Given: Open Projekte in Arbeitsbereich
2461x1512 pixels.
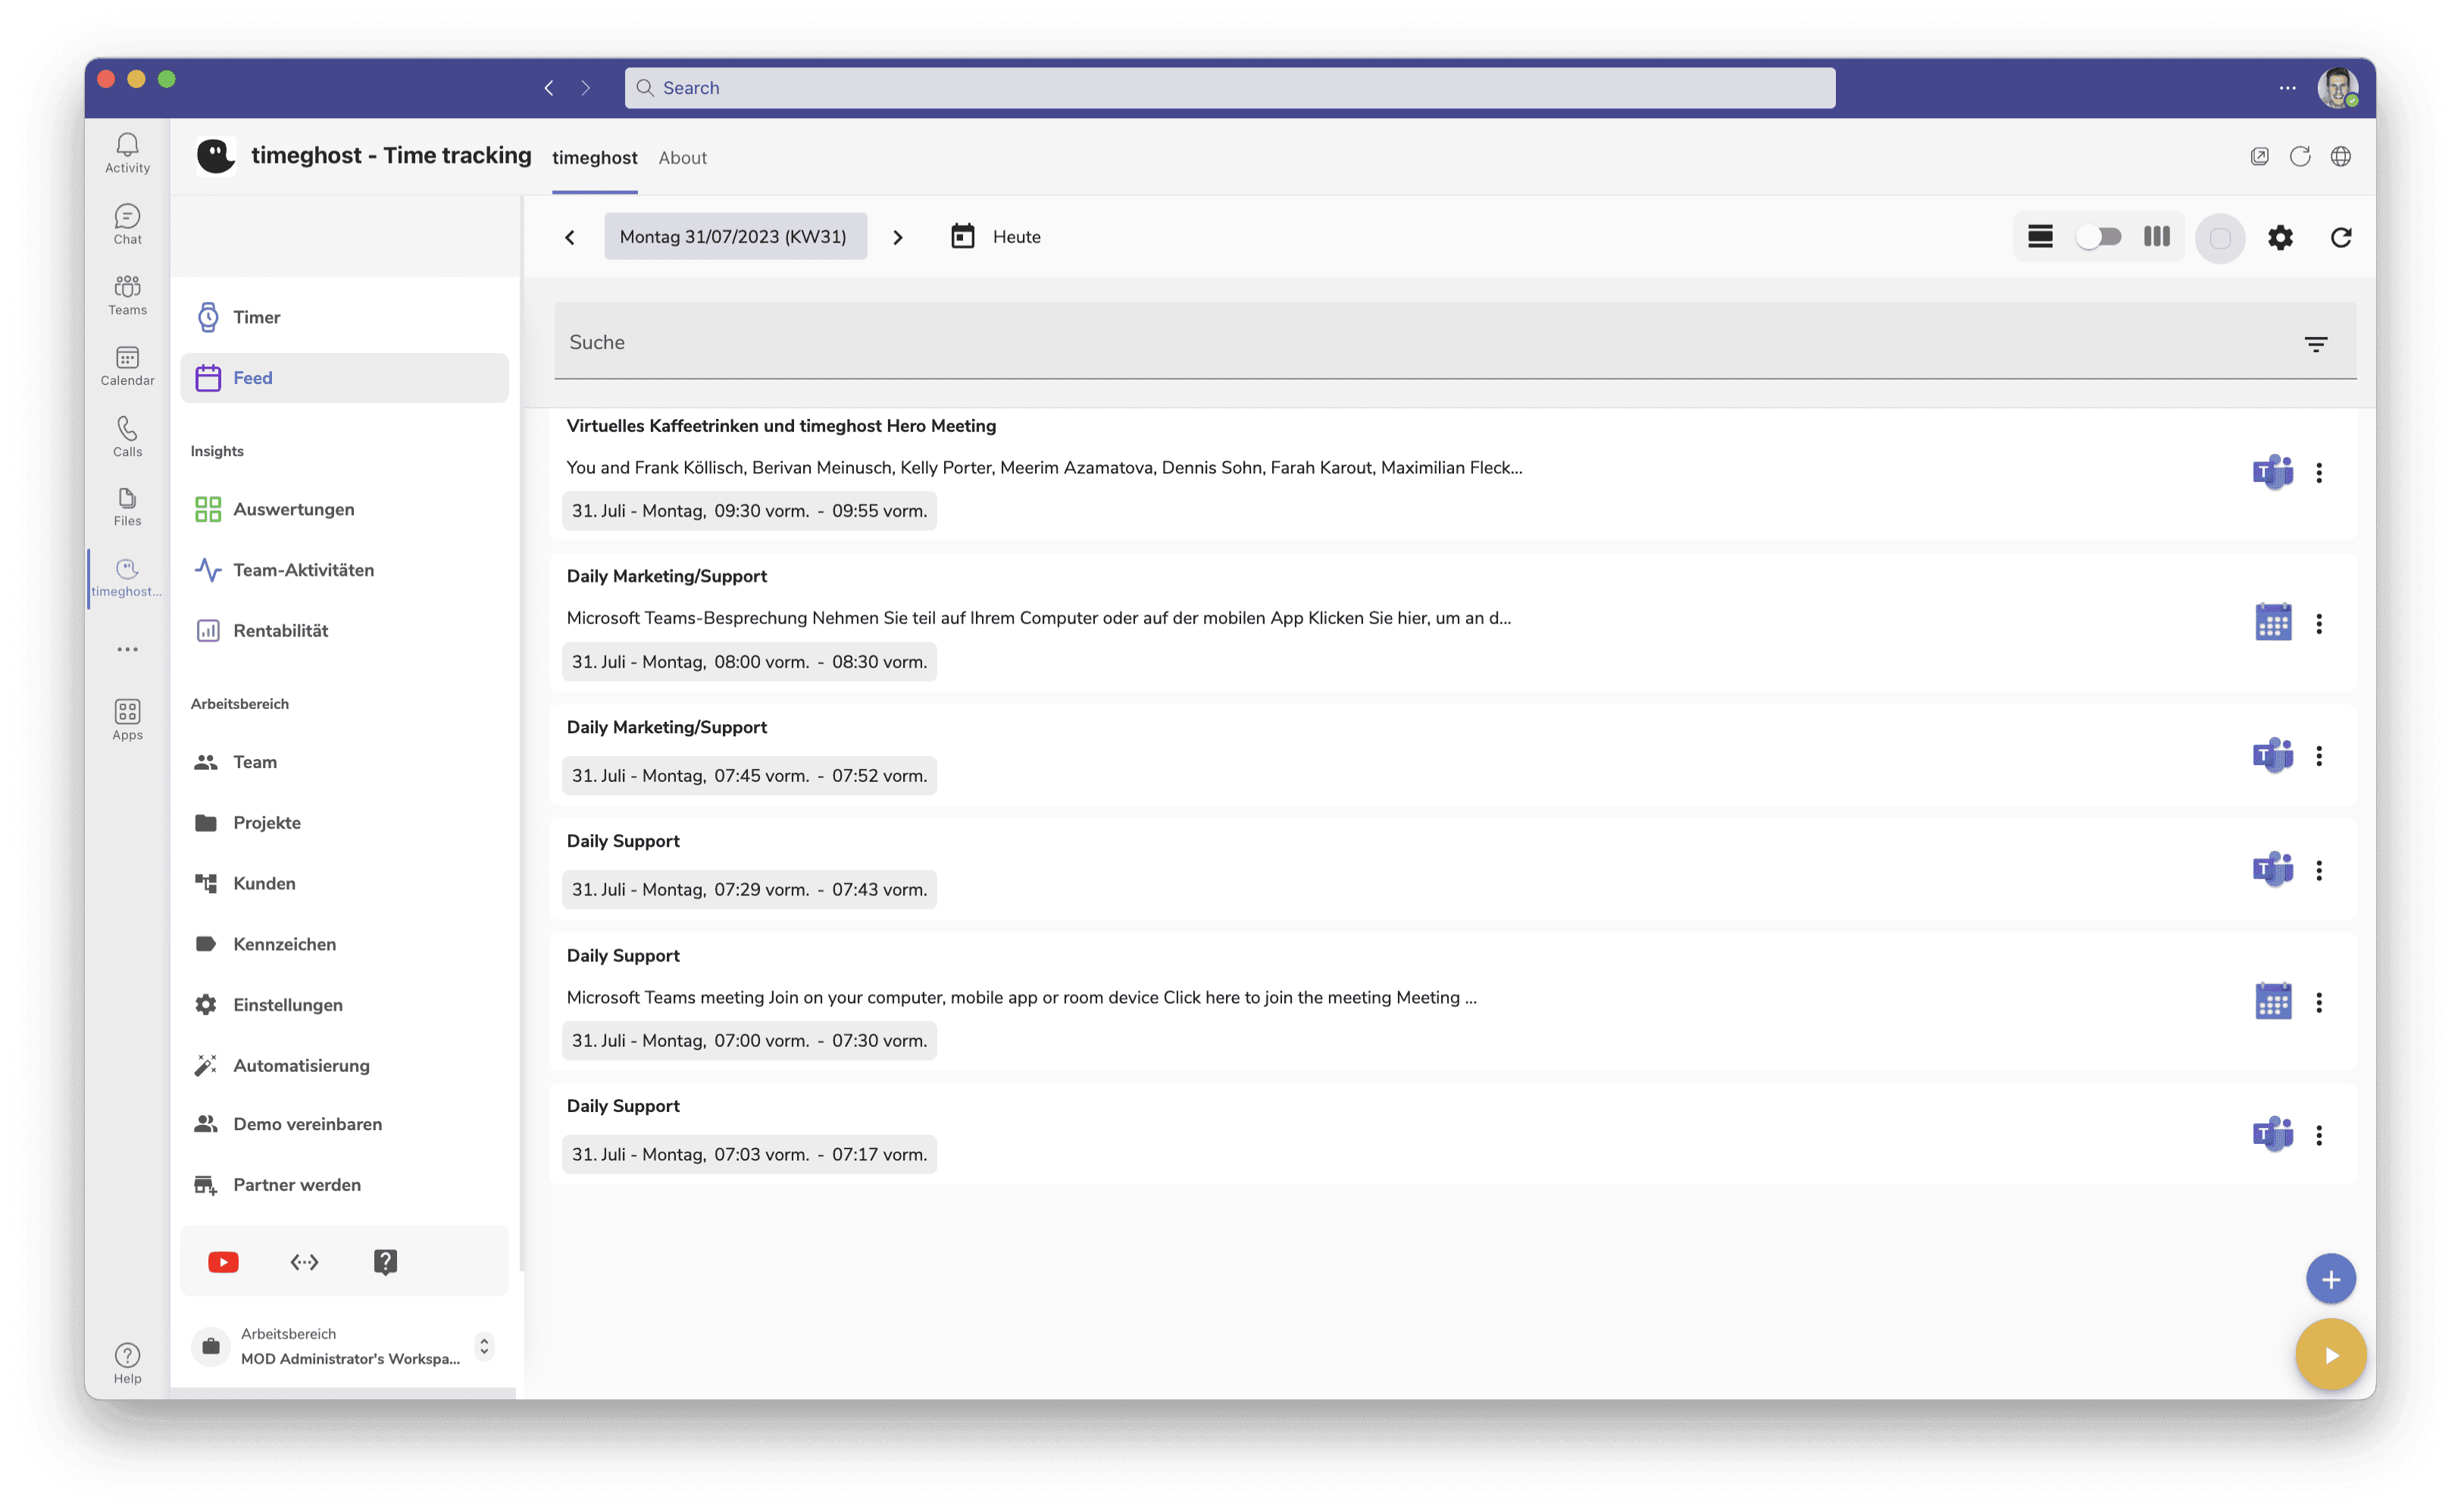Looking at the screenshot, I should click(344, 823).
